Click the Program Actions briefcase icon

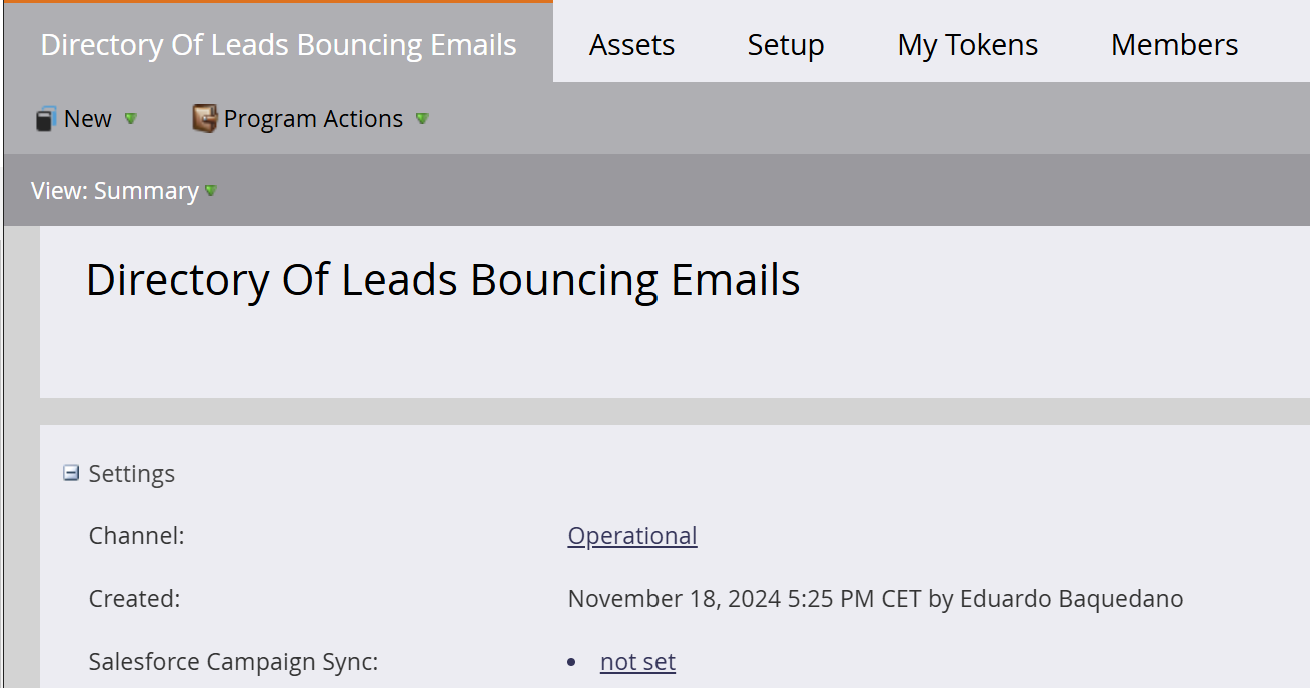point(204,119)
